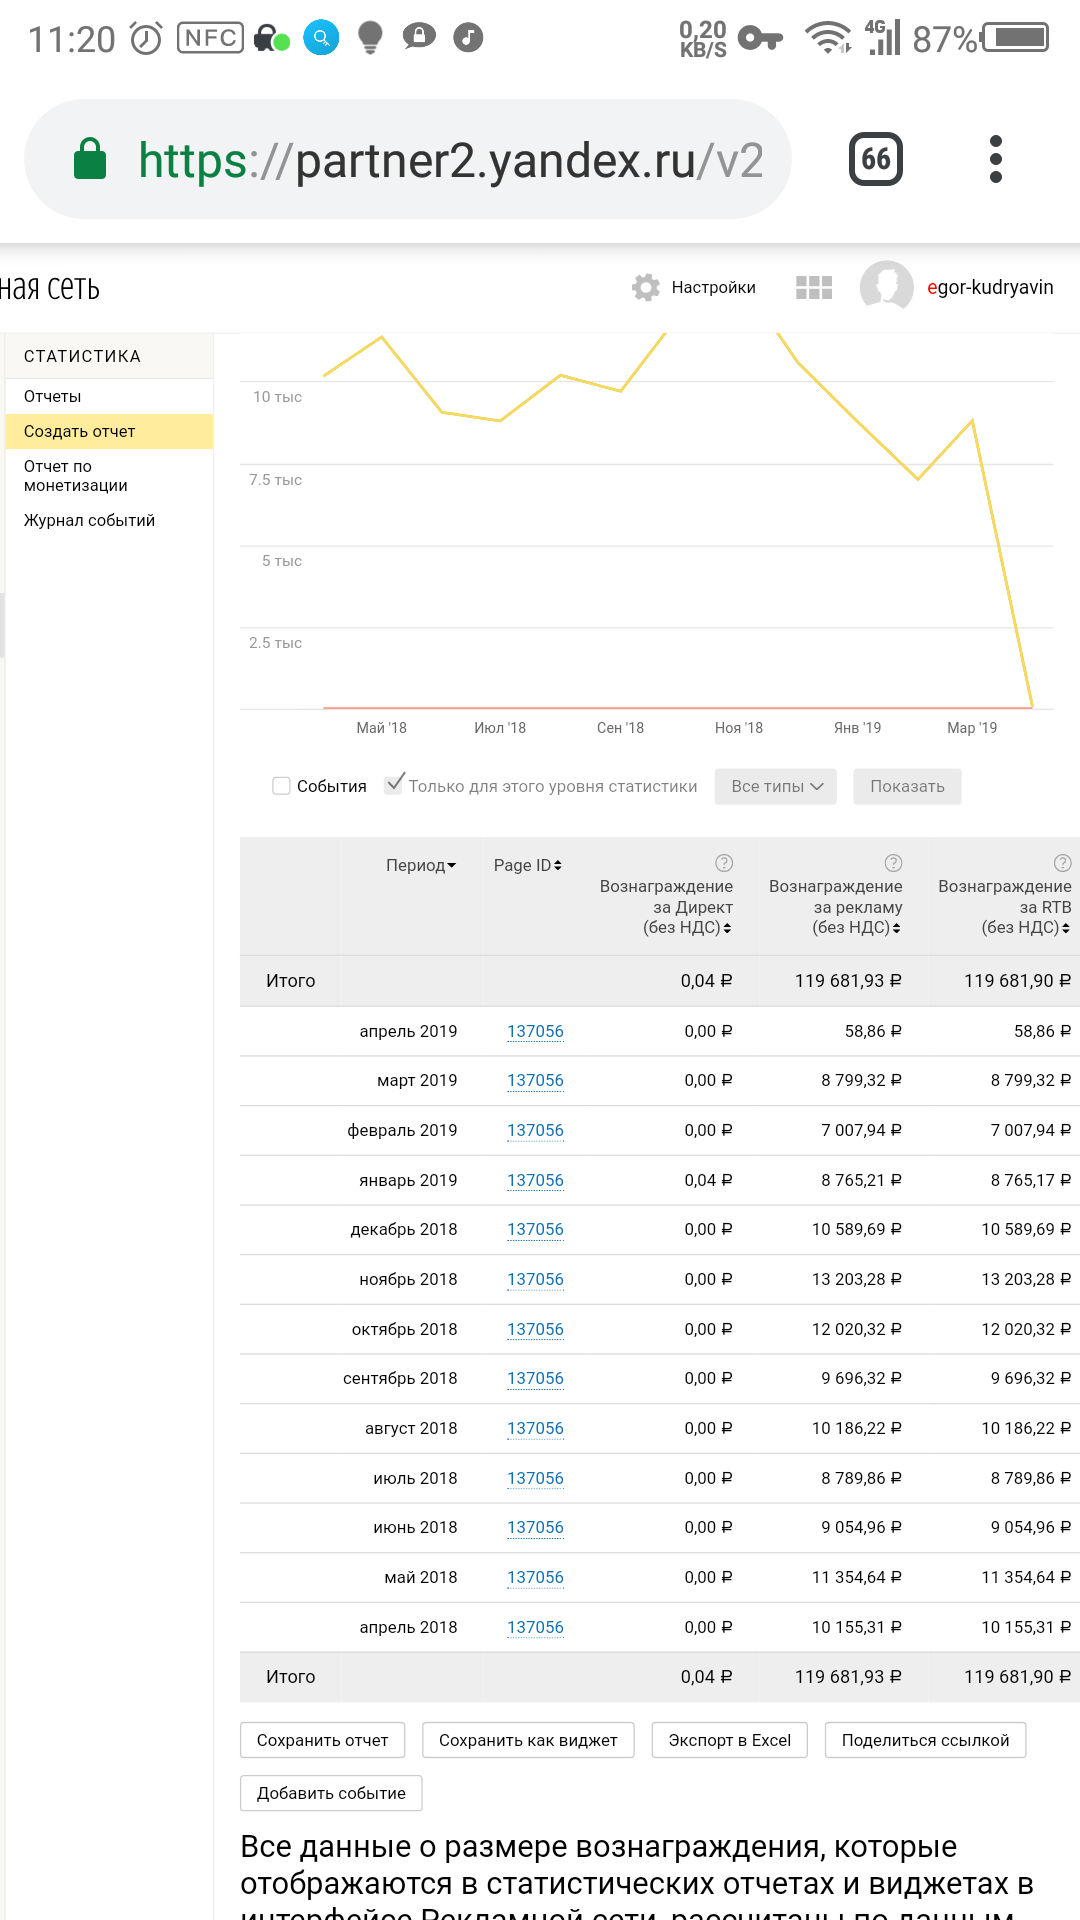Open the Settings gear icon
Image resolution: width=1080 pixels, height=1920 pixels.
pyautogui.click(x=646, y=288)
